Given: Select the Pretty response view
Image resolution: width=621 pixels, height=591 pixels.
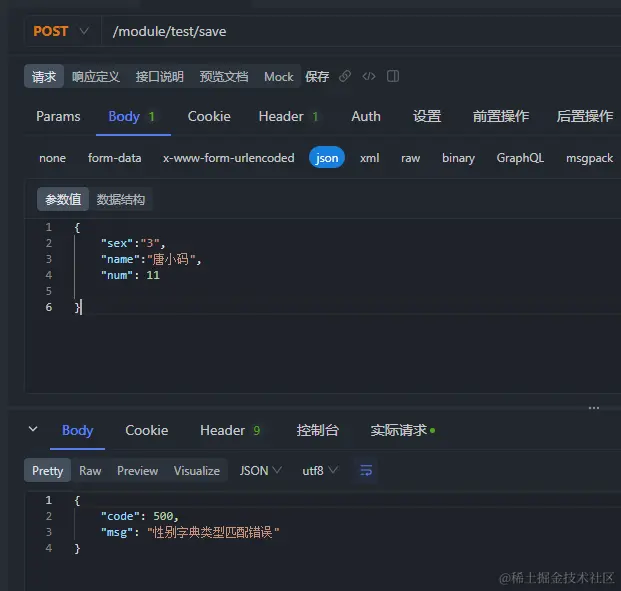Looking at the screenshot, I should click(48, 471).
